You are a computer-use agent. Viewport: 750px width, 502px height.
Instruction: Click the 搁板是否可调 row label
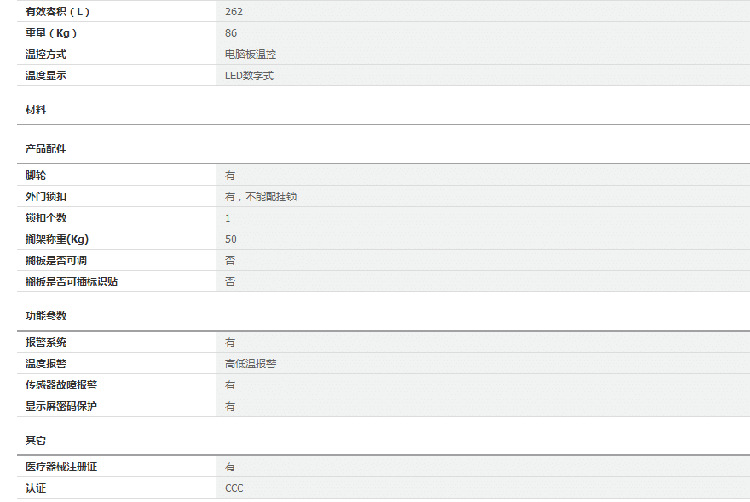(x=57, y=260)
